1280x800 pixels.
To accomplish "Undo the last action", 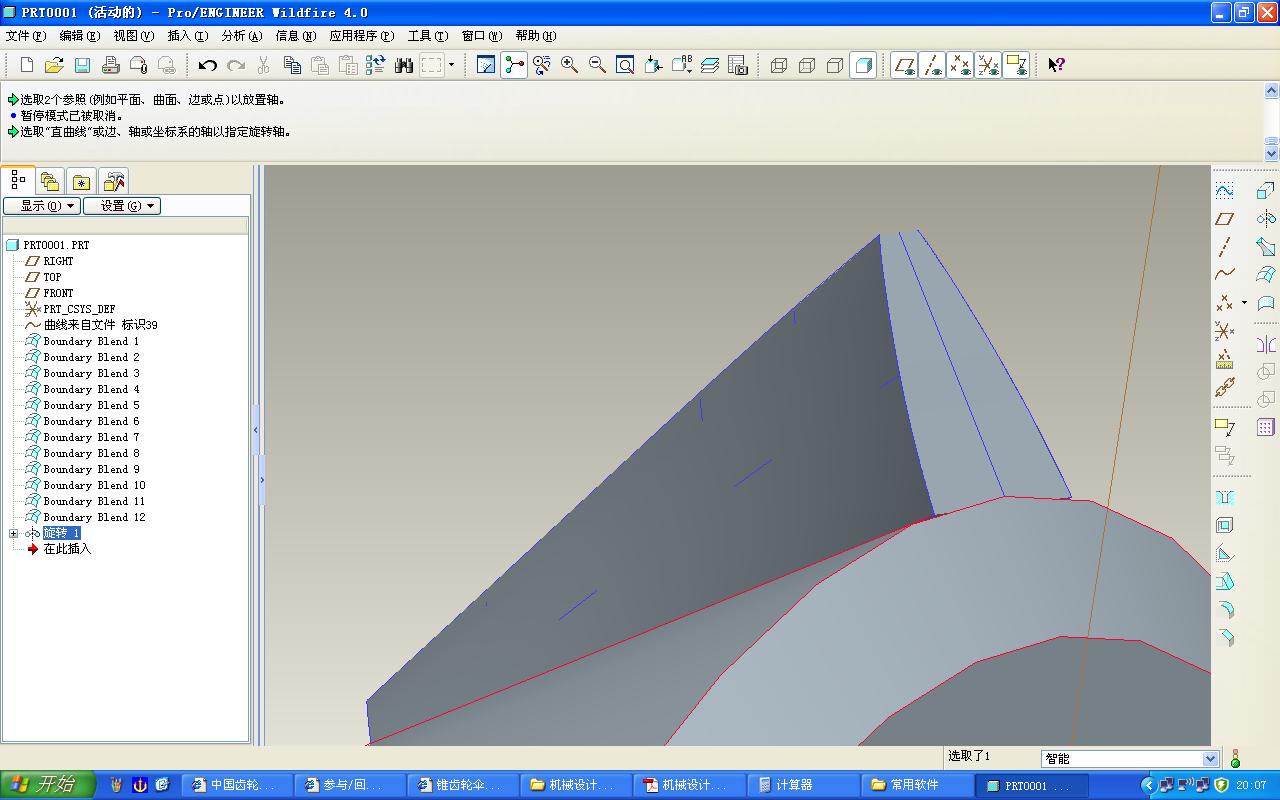I will pyautogui.click(x=208, y=65).
